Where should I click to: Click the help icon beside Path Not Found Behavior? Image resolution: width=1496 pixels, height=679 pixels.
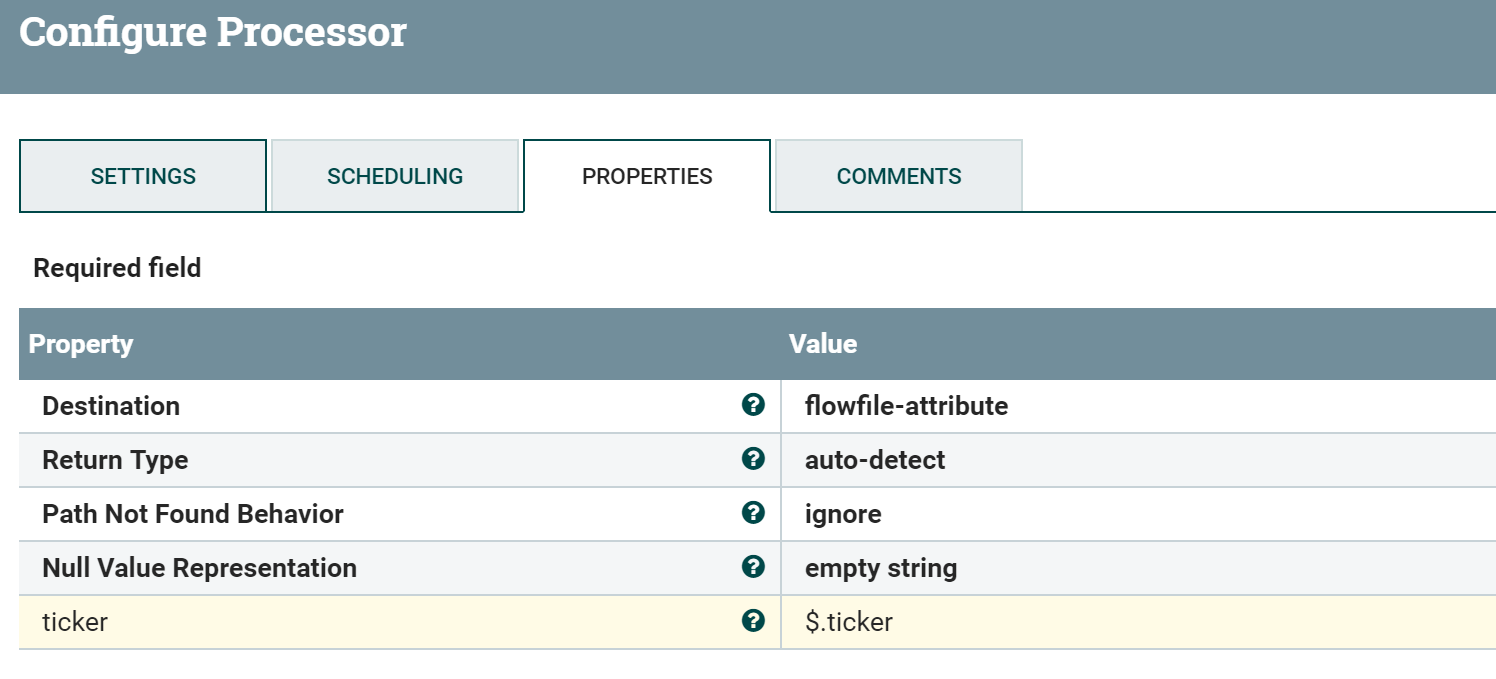tap(752, 514)
